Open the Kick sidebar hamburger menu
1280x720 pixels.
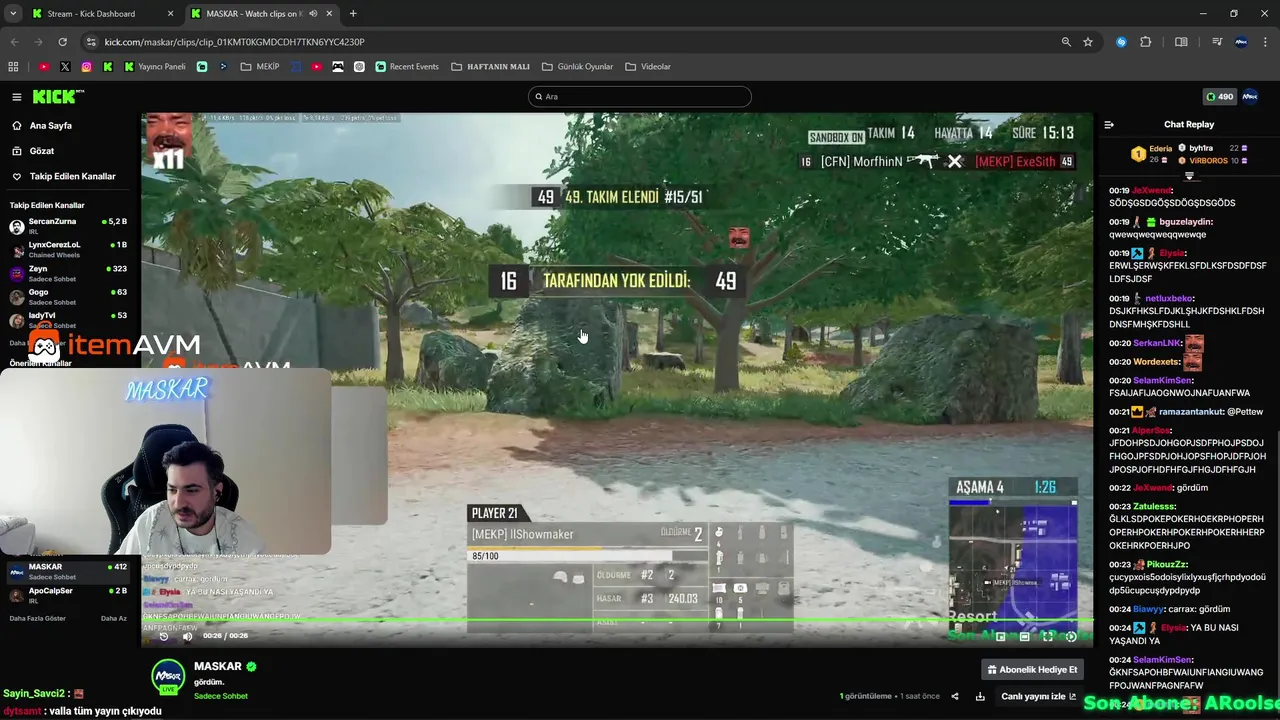pos(17,97)
